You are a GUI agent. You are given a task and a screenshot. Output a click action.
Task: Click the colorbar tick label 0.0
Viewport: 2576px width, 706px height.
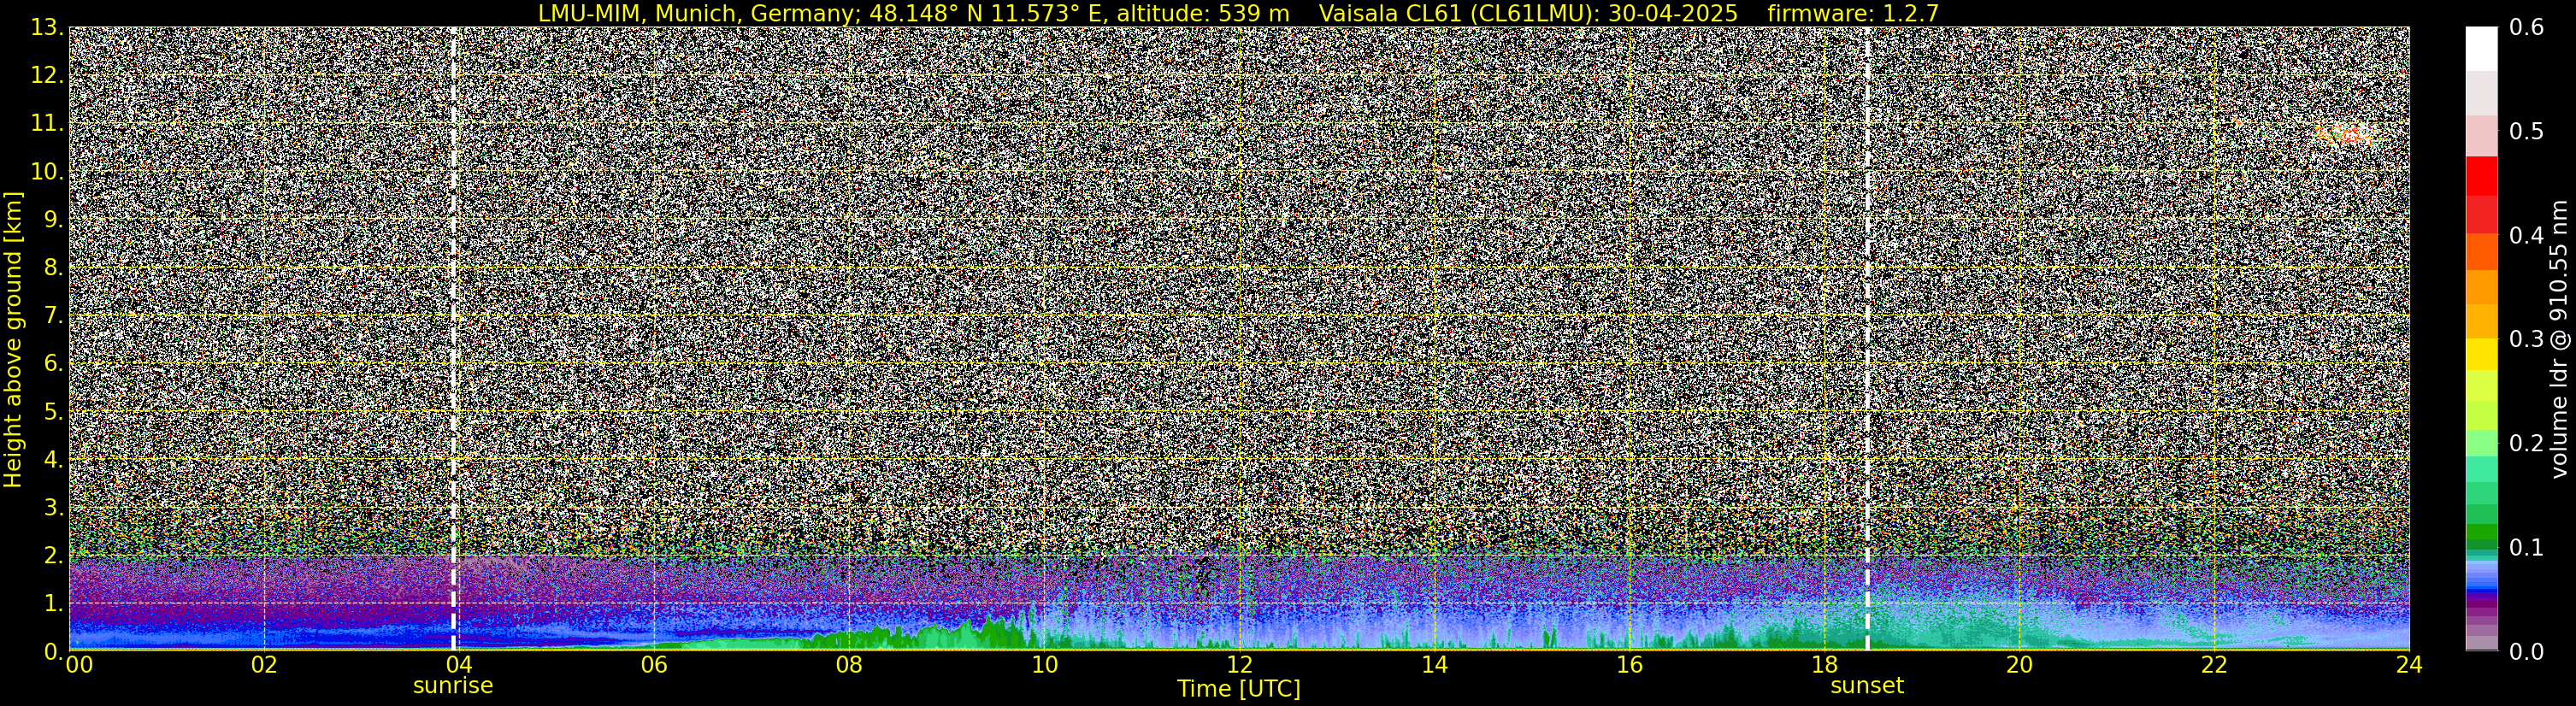2527,652
